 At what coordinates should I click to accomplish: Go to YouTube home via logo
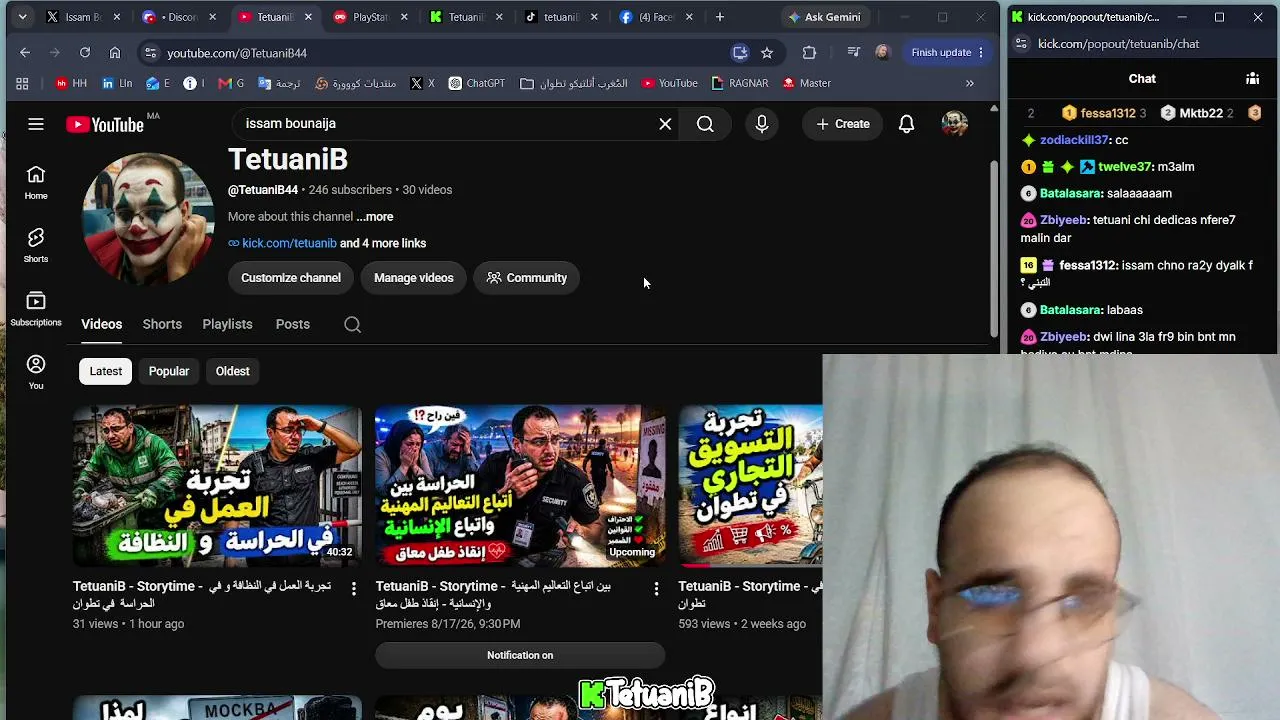pos(106,124)
